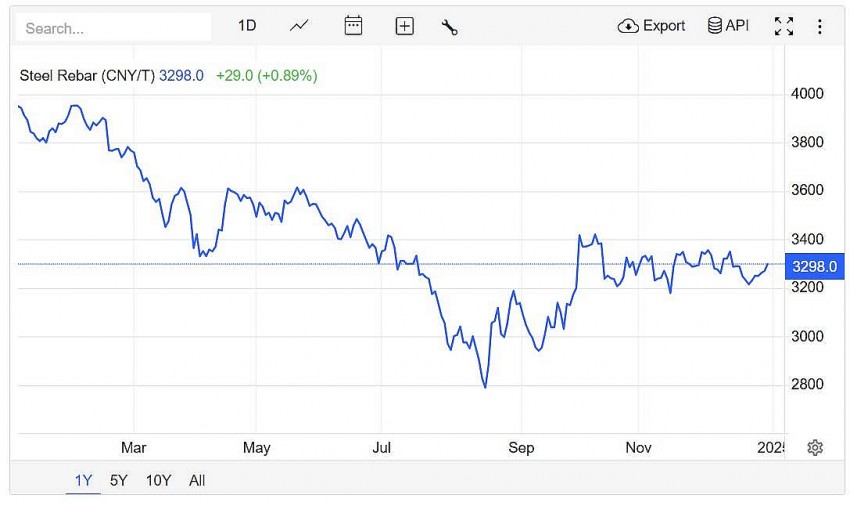Image resolution: width=850 pixels, height=506 pixels.
Task: Open chart settings gear icon
Action: coord(815,448)
